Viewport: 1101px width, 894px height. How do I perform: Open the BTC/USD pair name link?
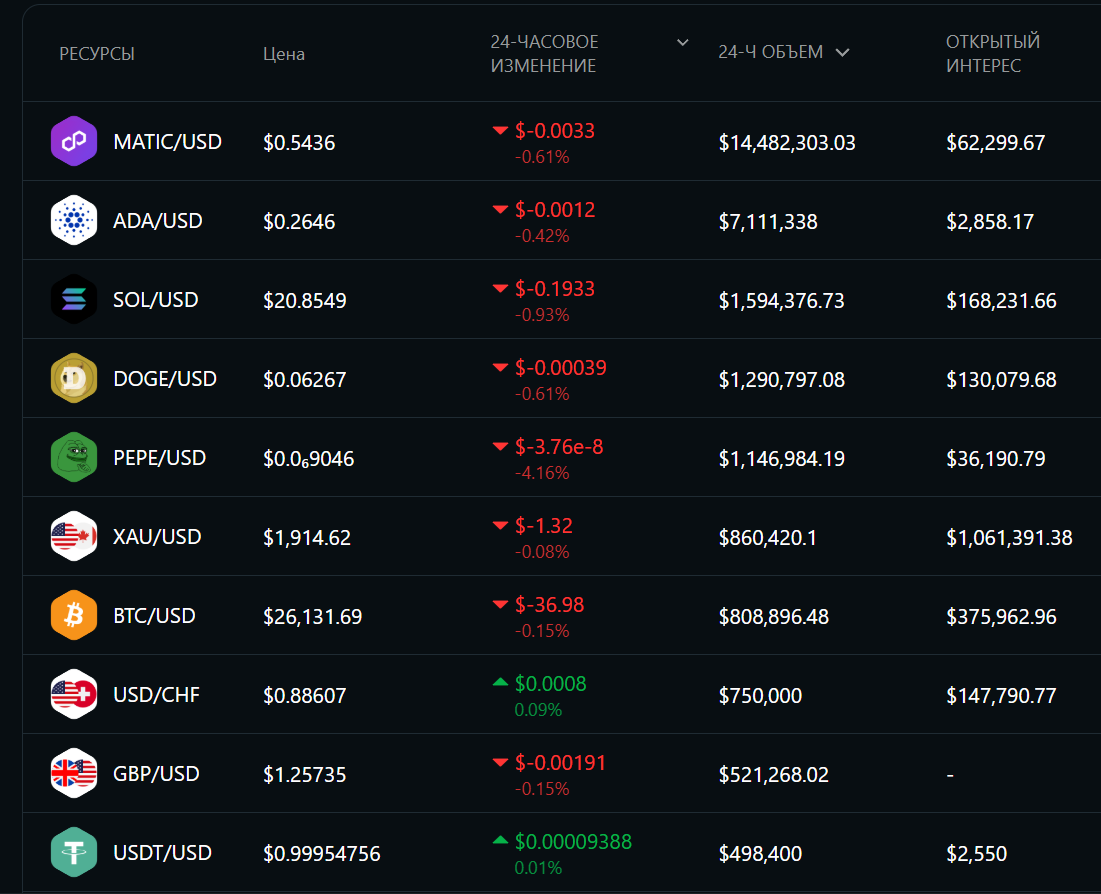(155, 616)
